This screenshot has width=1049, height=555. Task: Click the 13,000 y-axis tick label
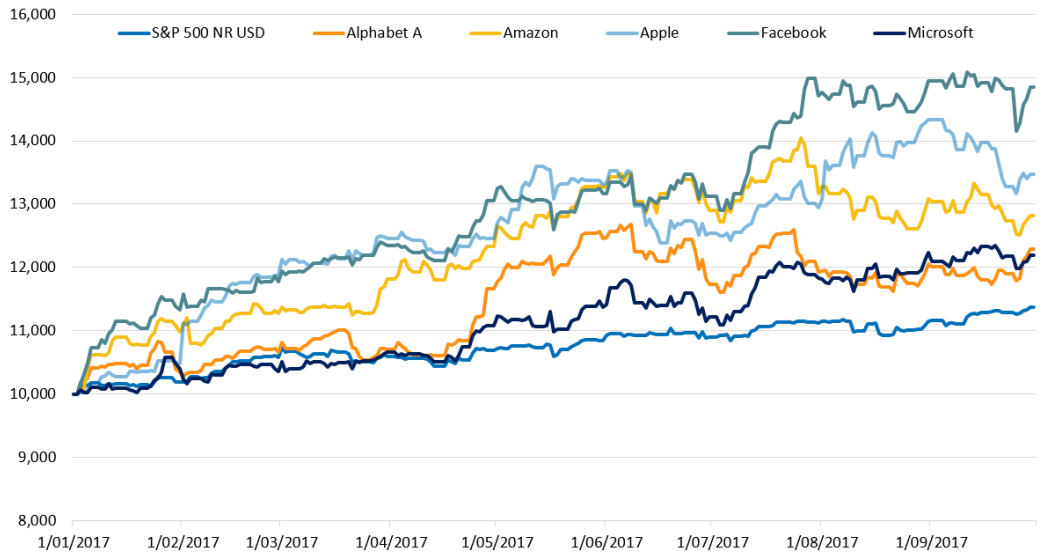(x=34, y=204)
